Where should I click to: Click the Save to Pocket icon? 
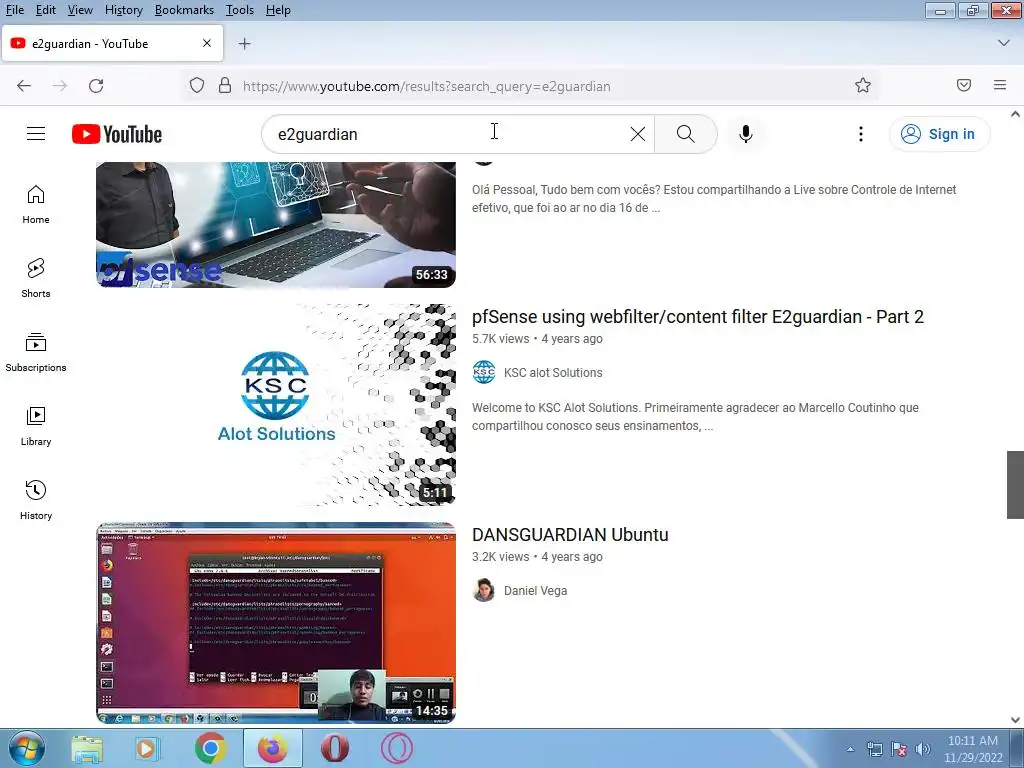(964, 85)
